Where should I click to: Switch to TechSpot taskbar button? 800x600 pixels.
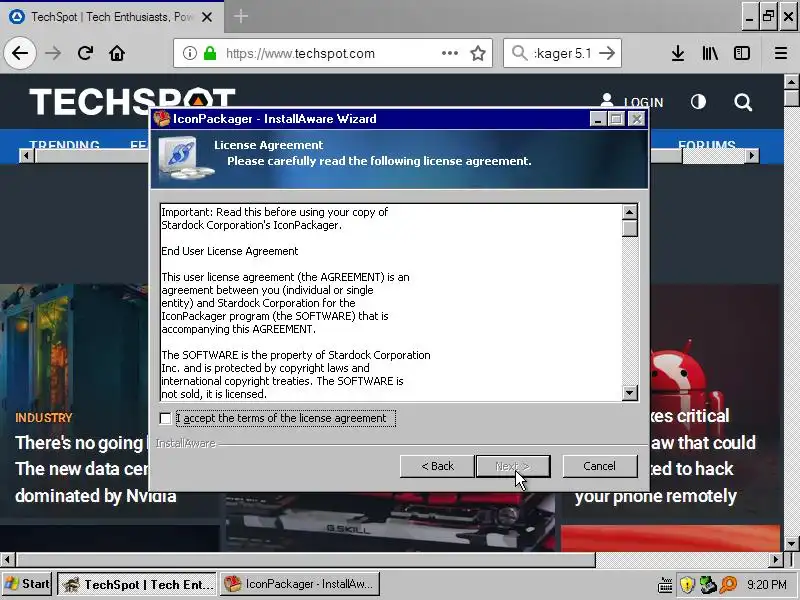click(137, 584)
